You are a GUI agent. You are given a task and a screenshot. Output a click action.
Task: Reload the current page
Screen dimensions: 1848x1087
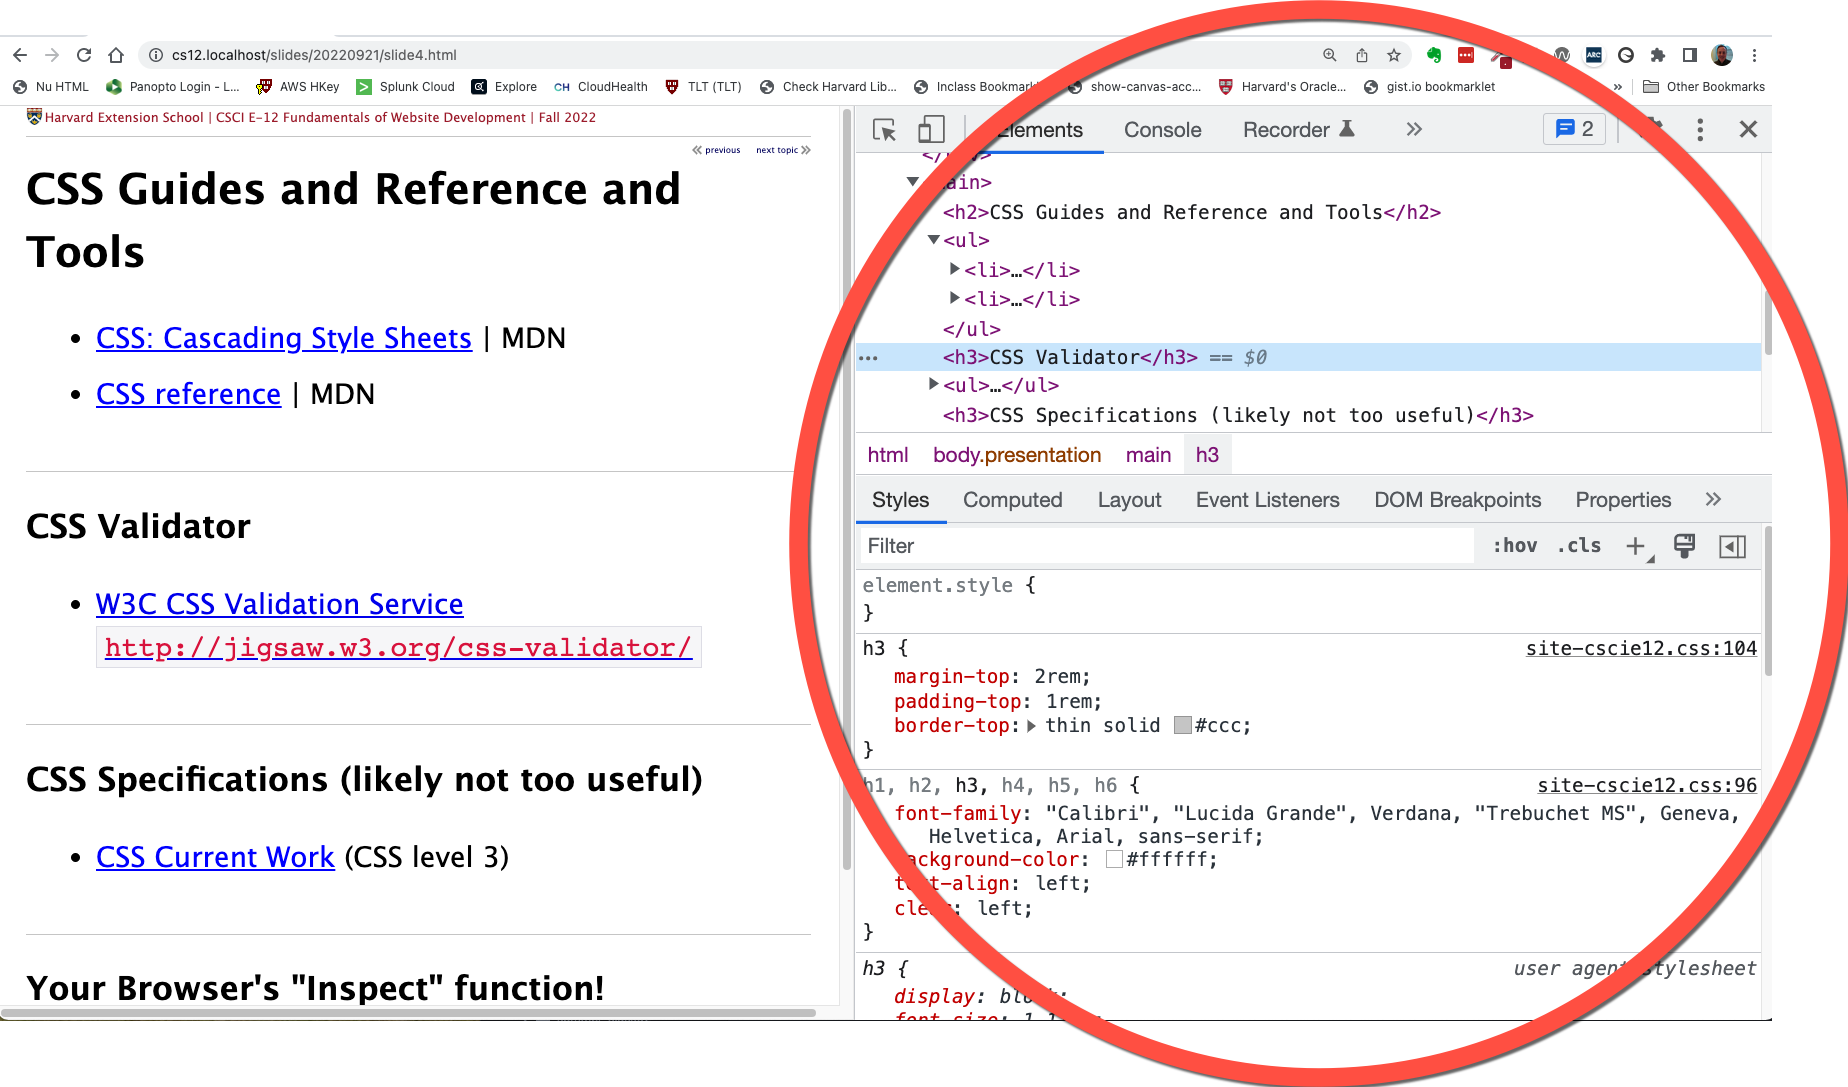click(x=84, y=55)
